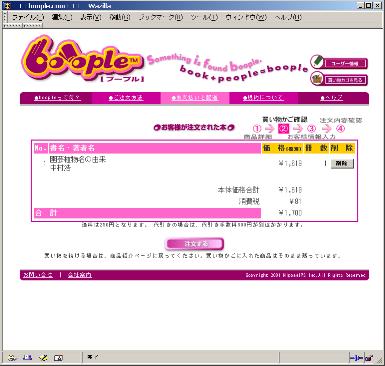Image resolution: width=385 pixels, height=366 pixels.
Task: Toggle the online/offline connection icon
Action: [x=356, y=358]
